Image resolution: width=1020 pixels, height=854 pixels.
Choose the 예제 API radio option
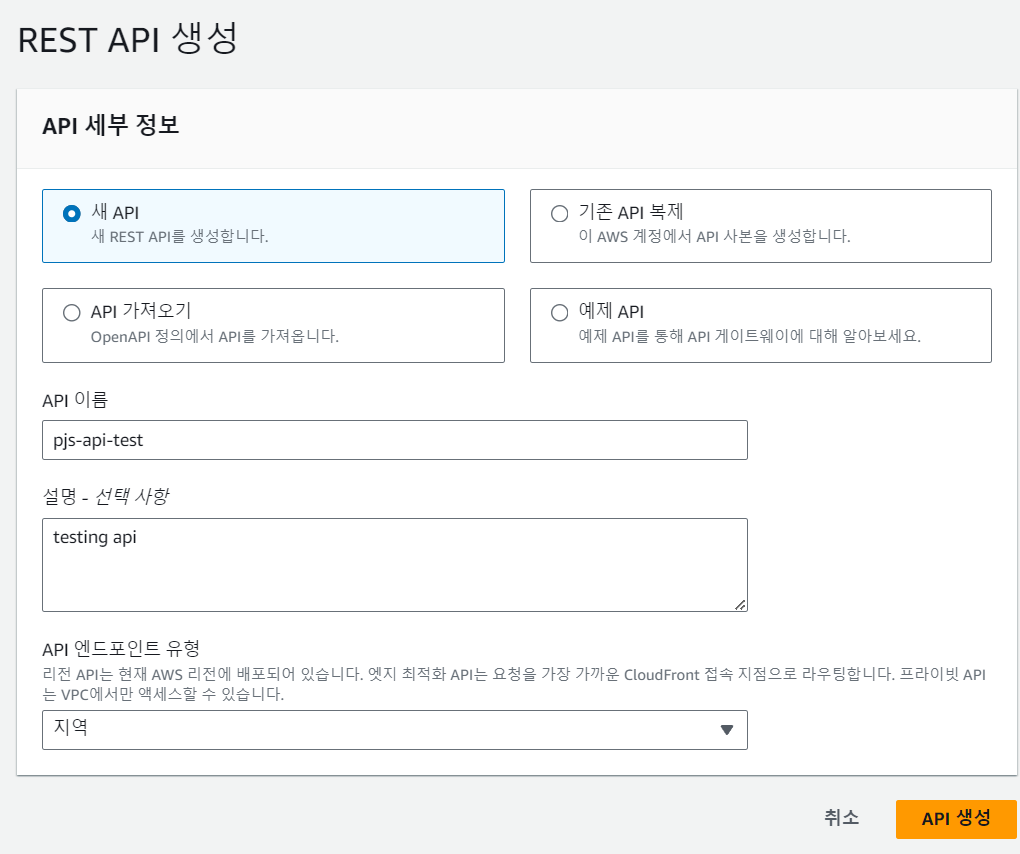pos(559,313)
